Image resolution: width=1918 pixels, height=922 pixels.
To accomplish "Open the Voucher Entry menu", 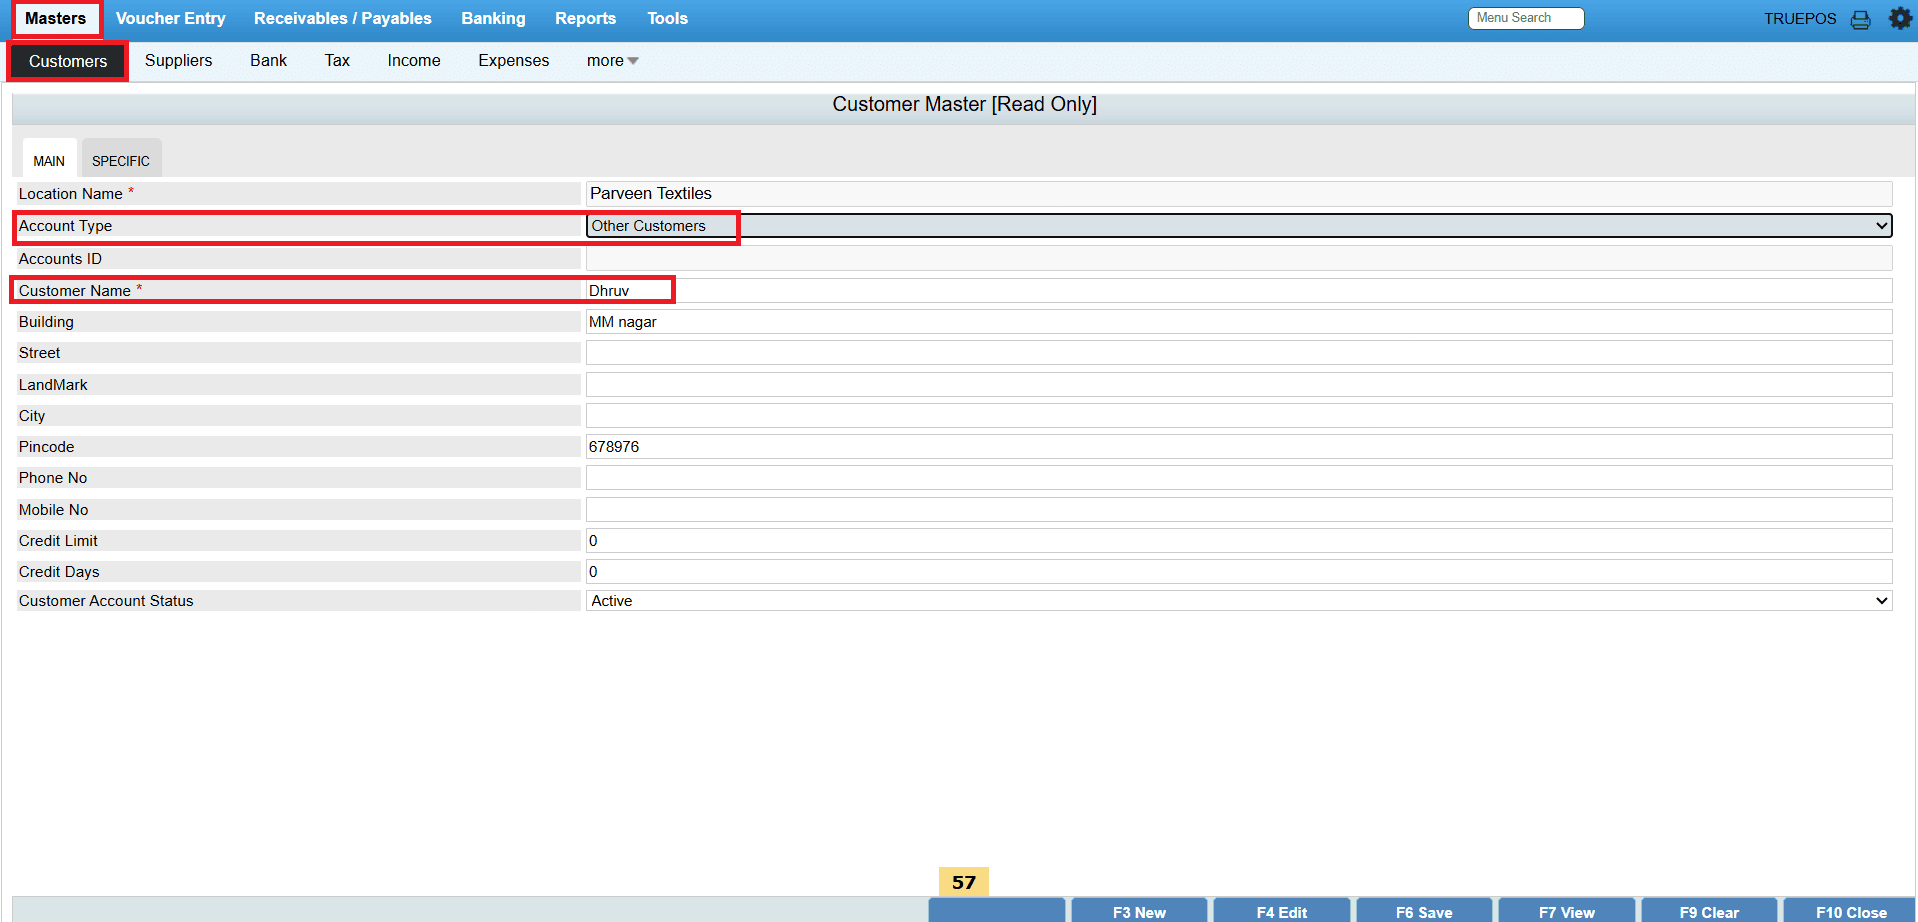I will tap(171, 19).
